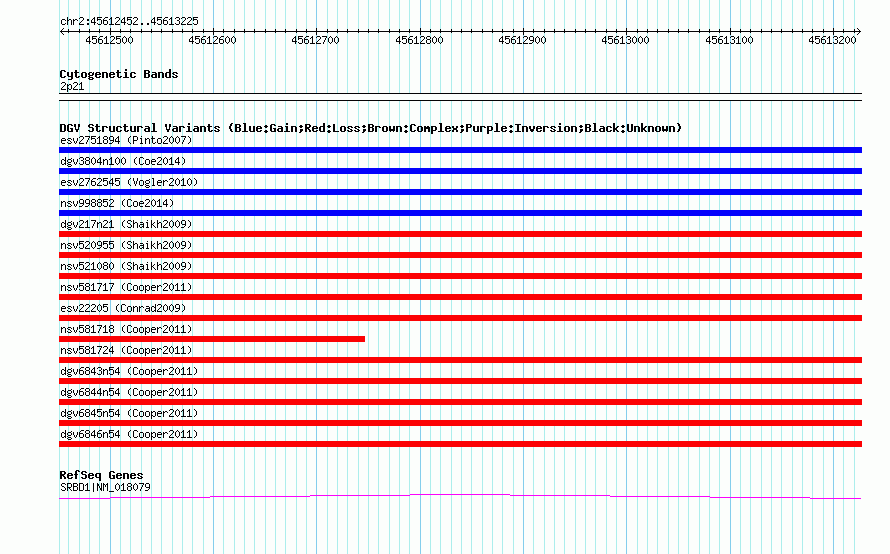The height and width of the screenshot is (554, 890).
Task: Click red bar below dgv6844n54
Action: tap(460, 402)
